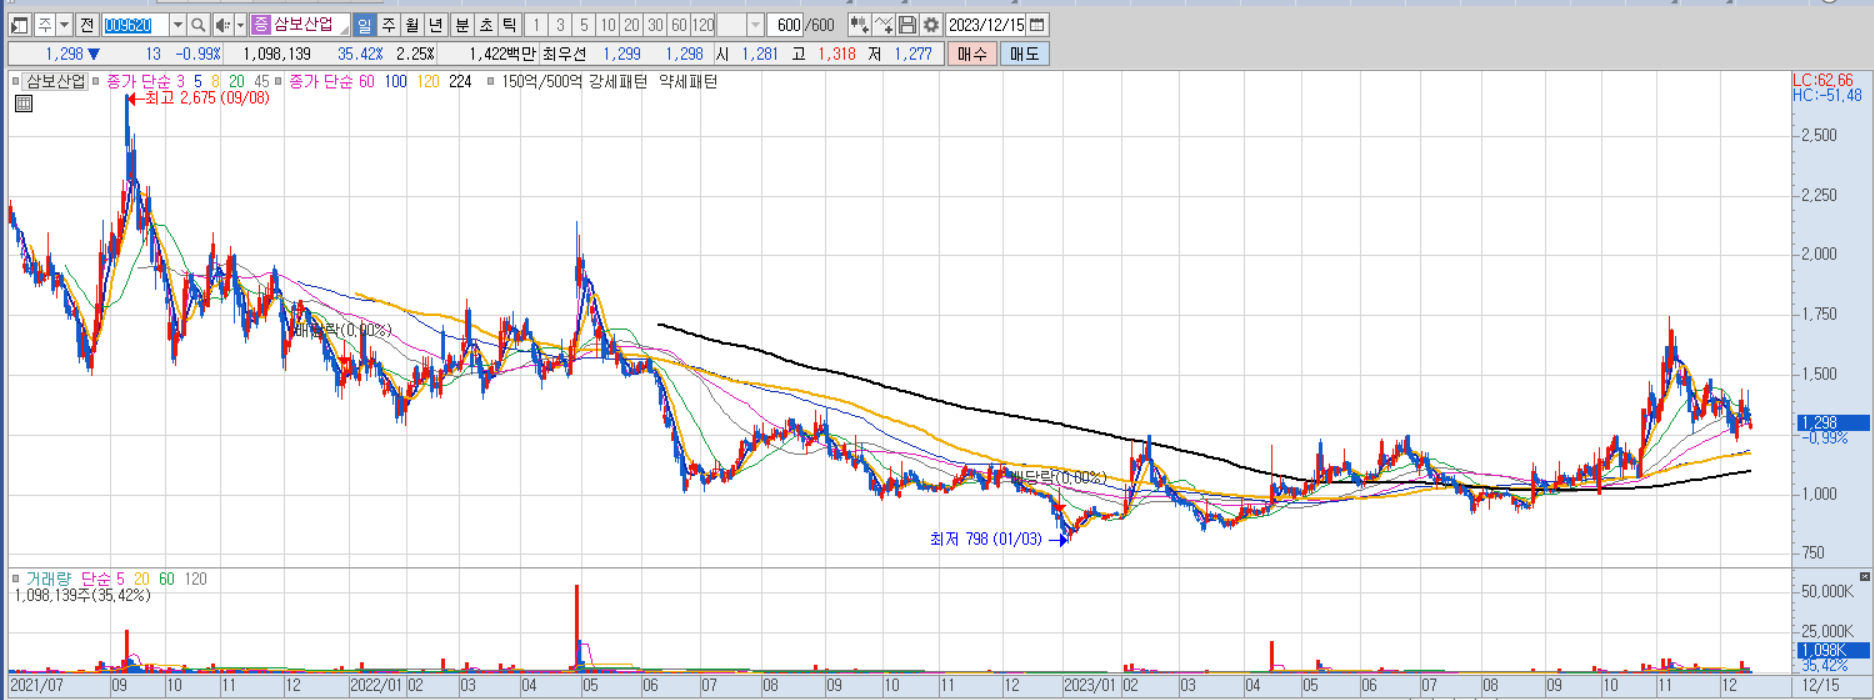Click the line chart compare icon
The image size is (1874, 700).
coord(883,25)
